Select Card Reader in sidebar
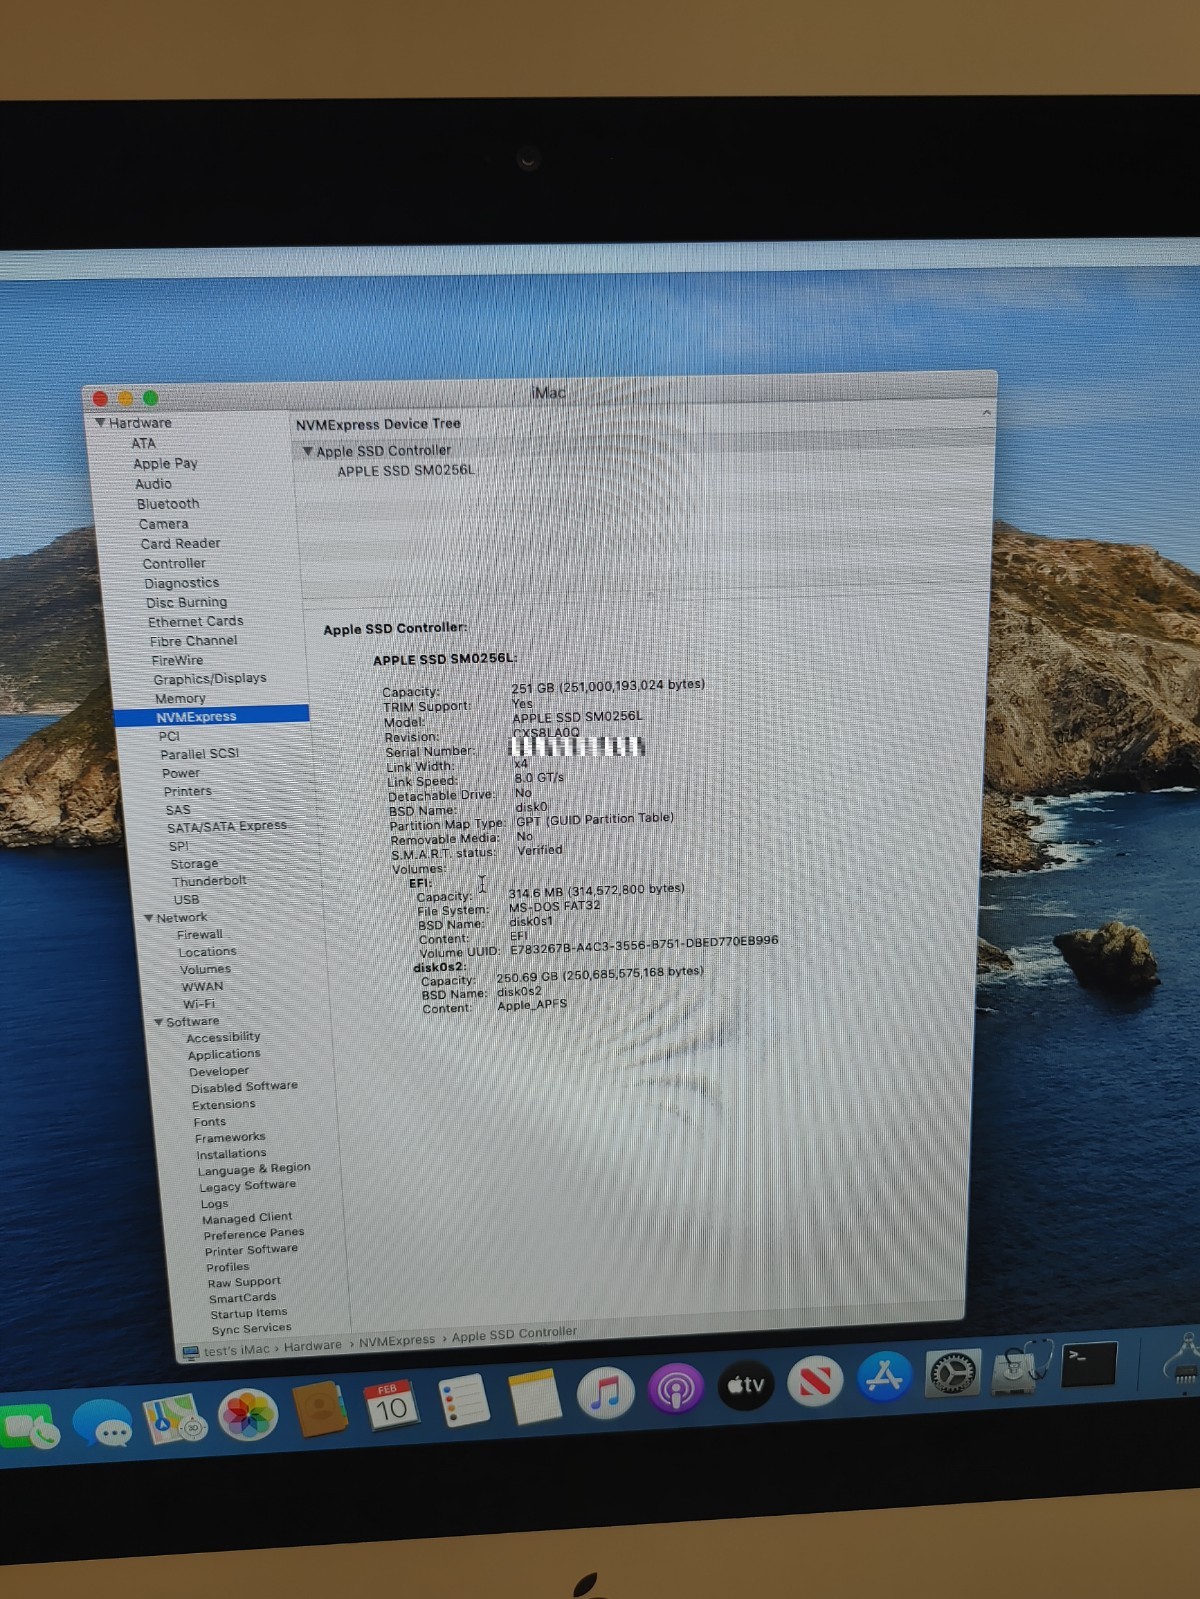 point(180,544)
